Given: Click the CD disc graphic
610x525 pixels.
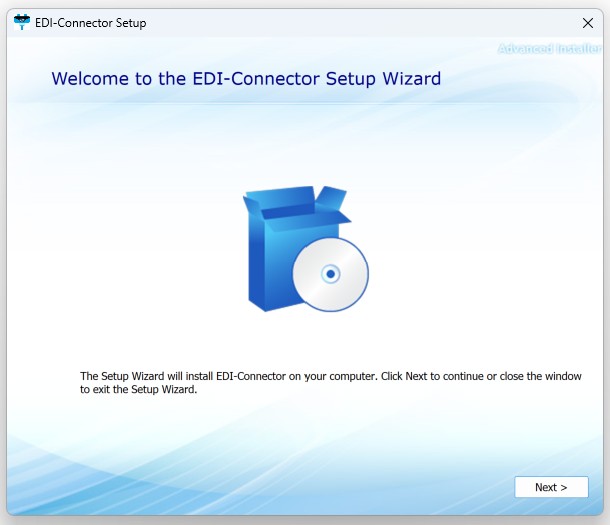Looking at the screenshot, I should pos(330,274).
